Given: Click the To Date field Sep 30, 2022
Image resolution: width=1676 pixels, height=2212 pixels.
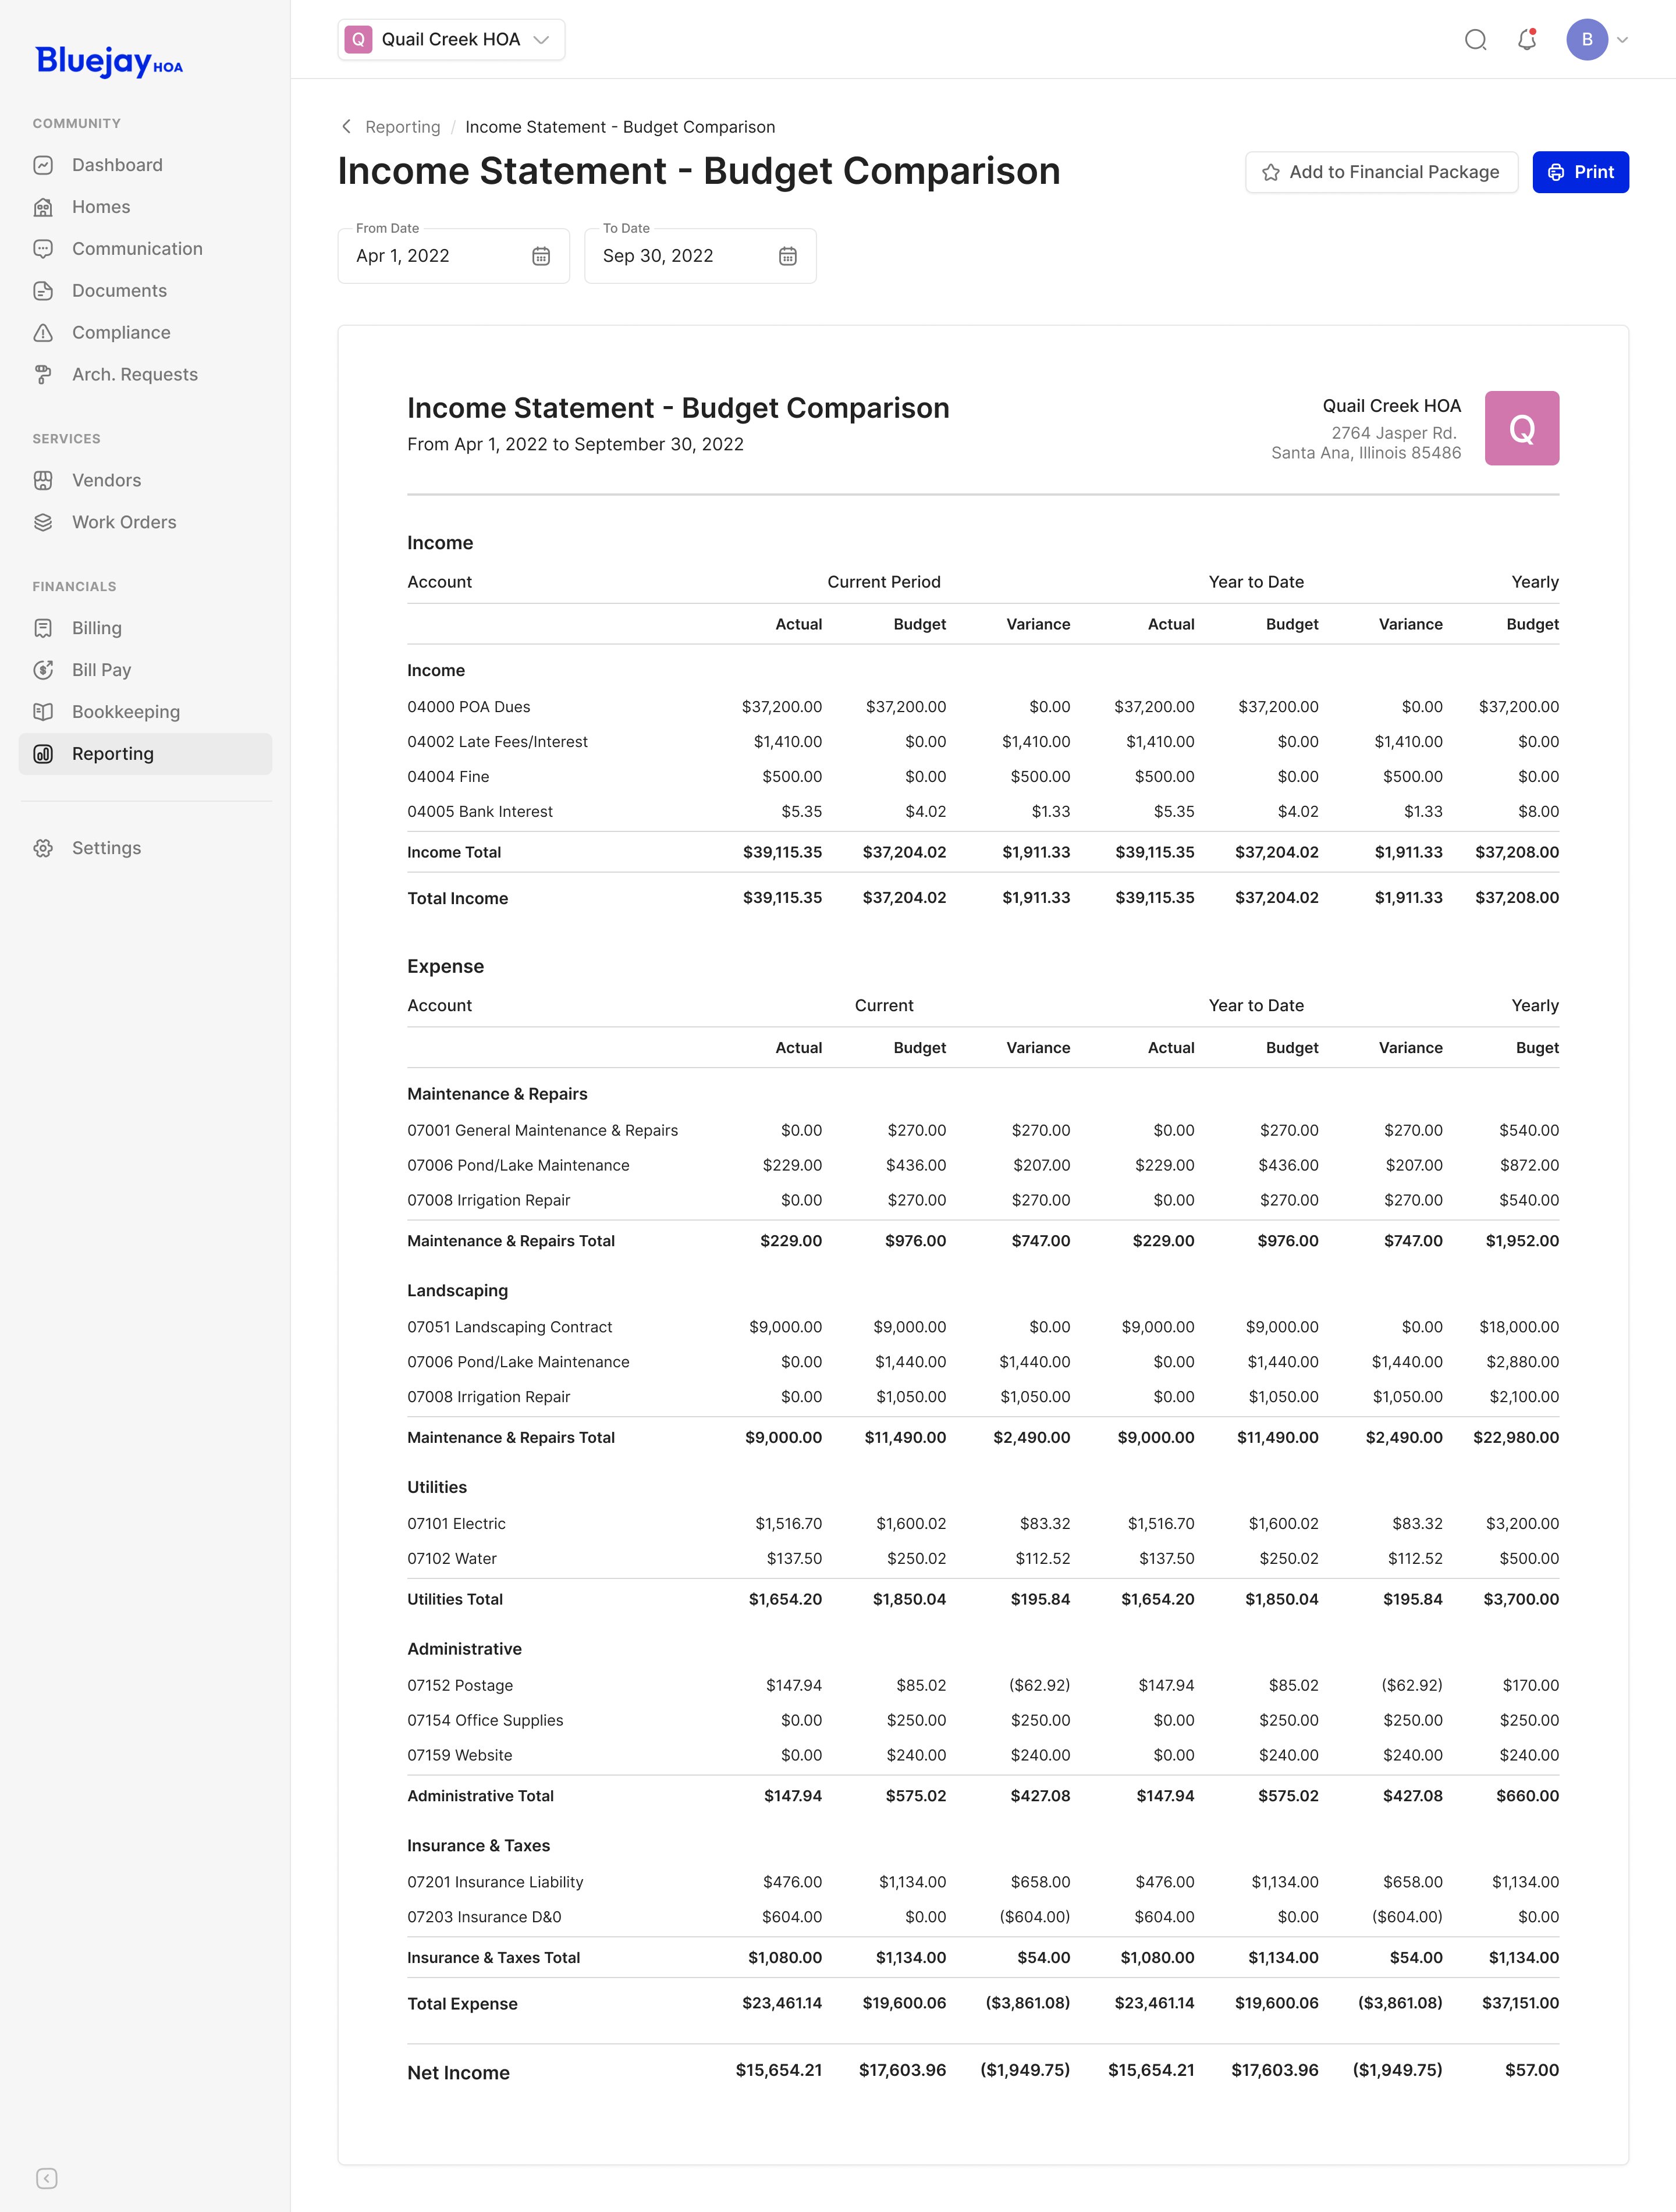Looking at the screenshot, I should [700, 256].
